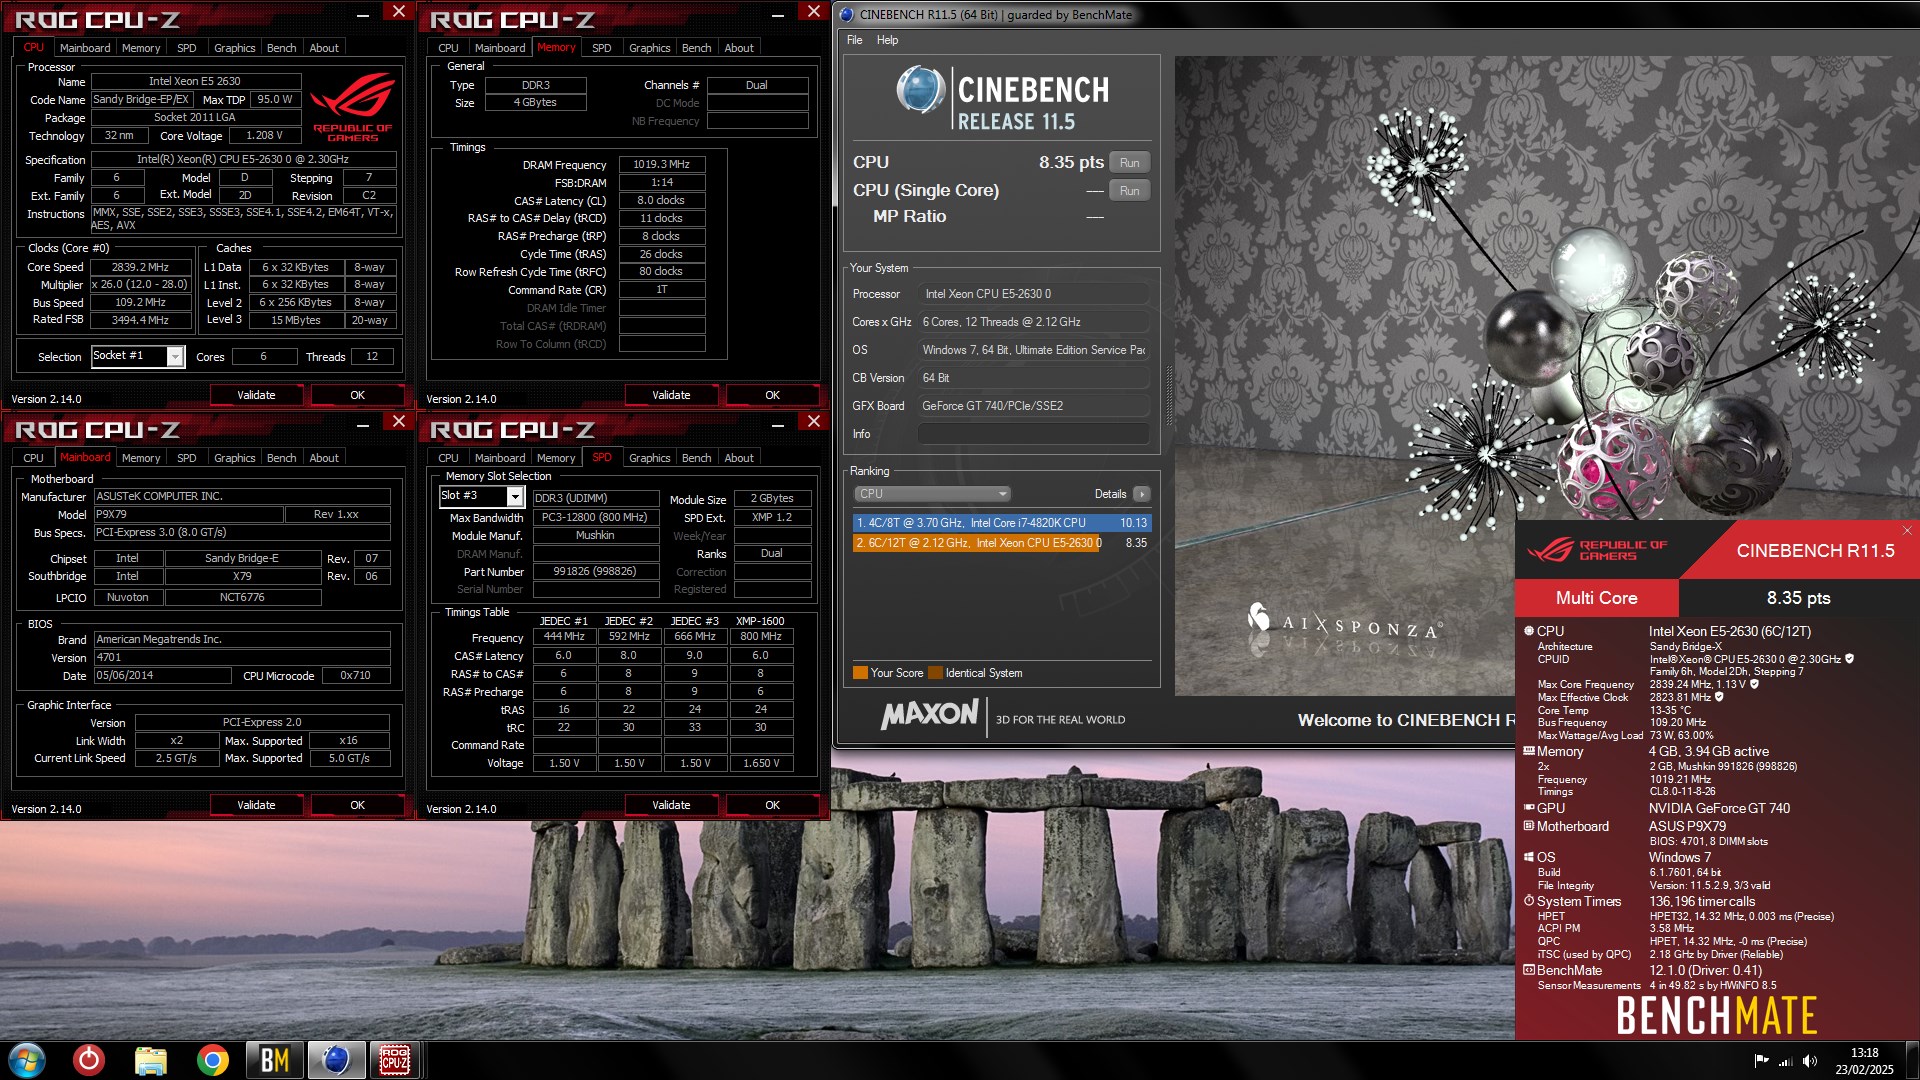This screenshot has width=1920, height=1080.
Task: Click the DRAM Frequency value 1019.3 MHz
Action: tap(661, 164)
